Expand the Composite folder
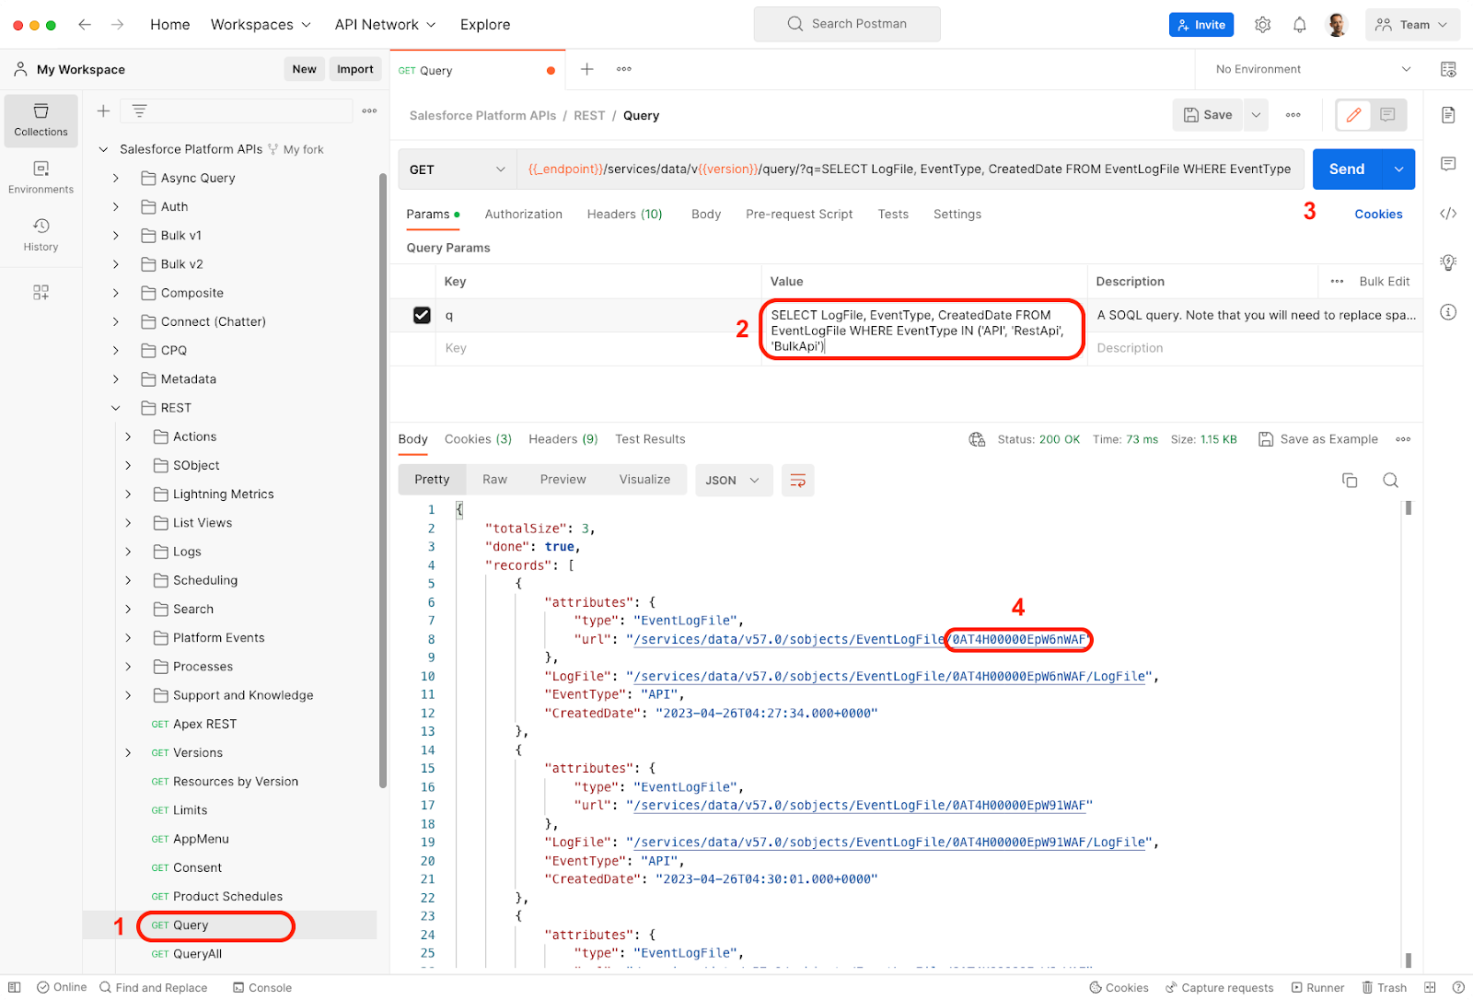1473x1000 pixels. [116, 293]
